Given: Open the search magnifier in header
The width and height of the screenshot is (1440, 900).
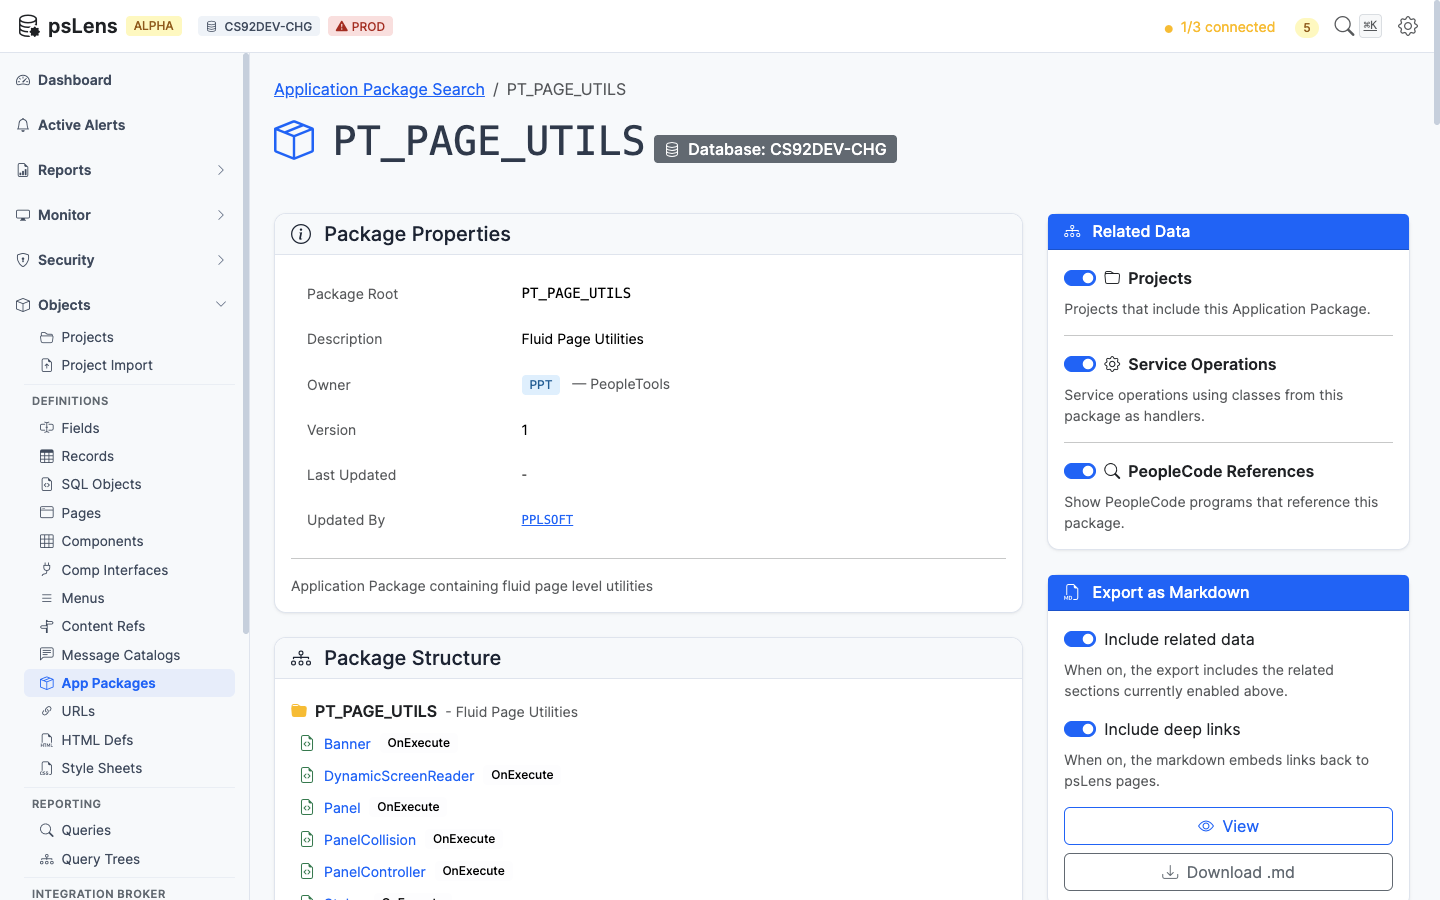Looking at the screenshot, I should click(1344, 26).
